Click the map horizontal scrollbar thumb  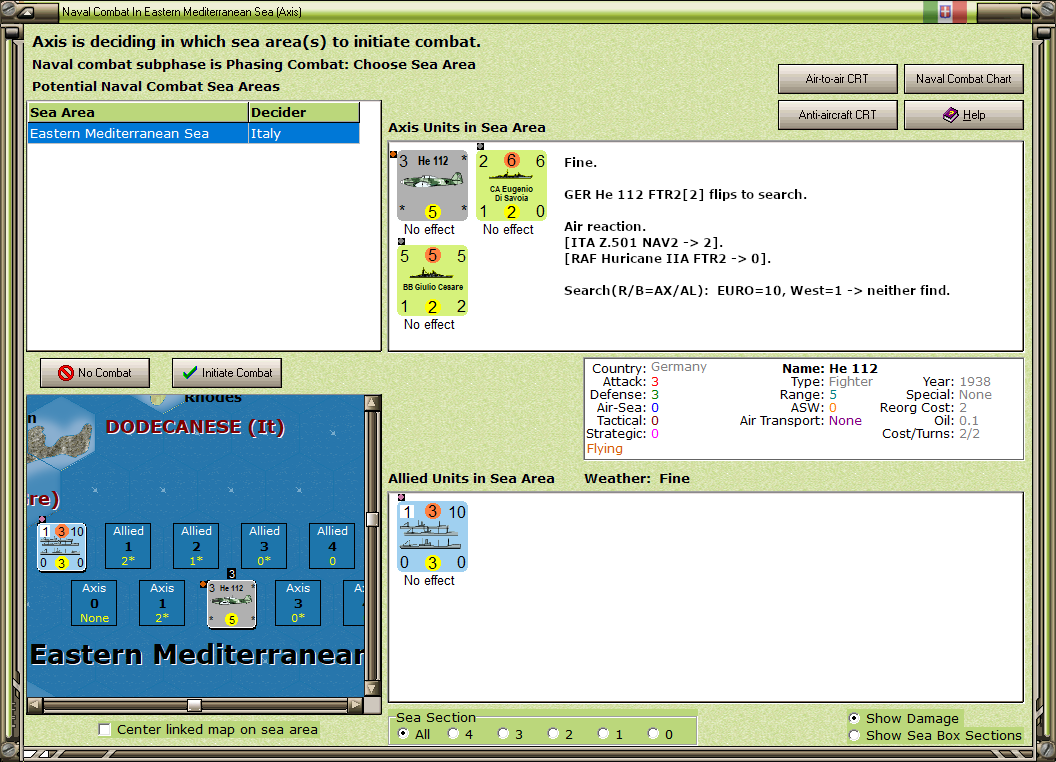(x=194, y=705)
